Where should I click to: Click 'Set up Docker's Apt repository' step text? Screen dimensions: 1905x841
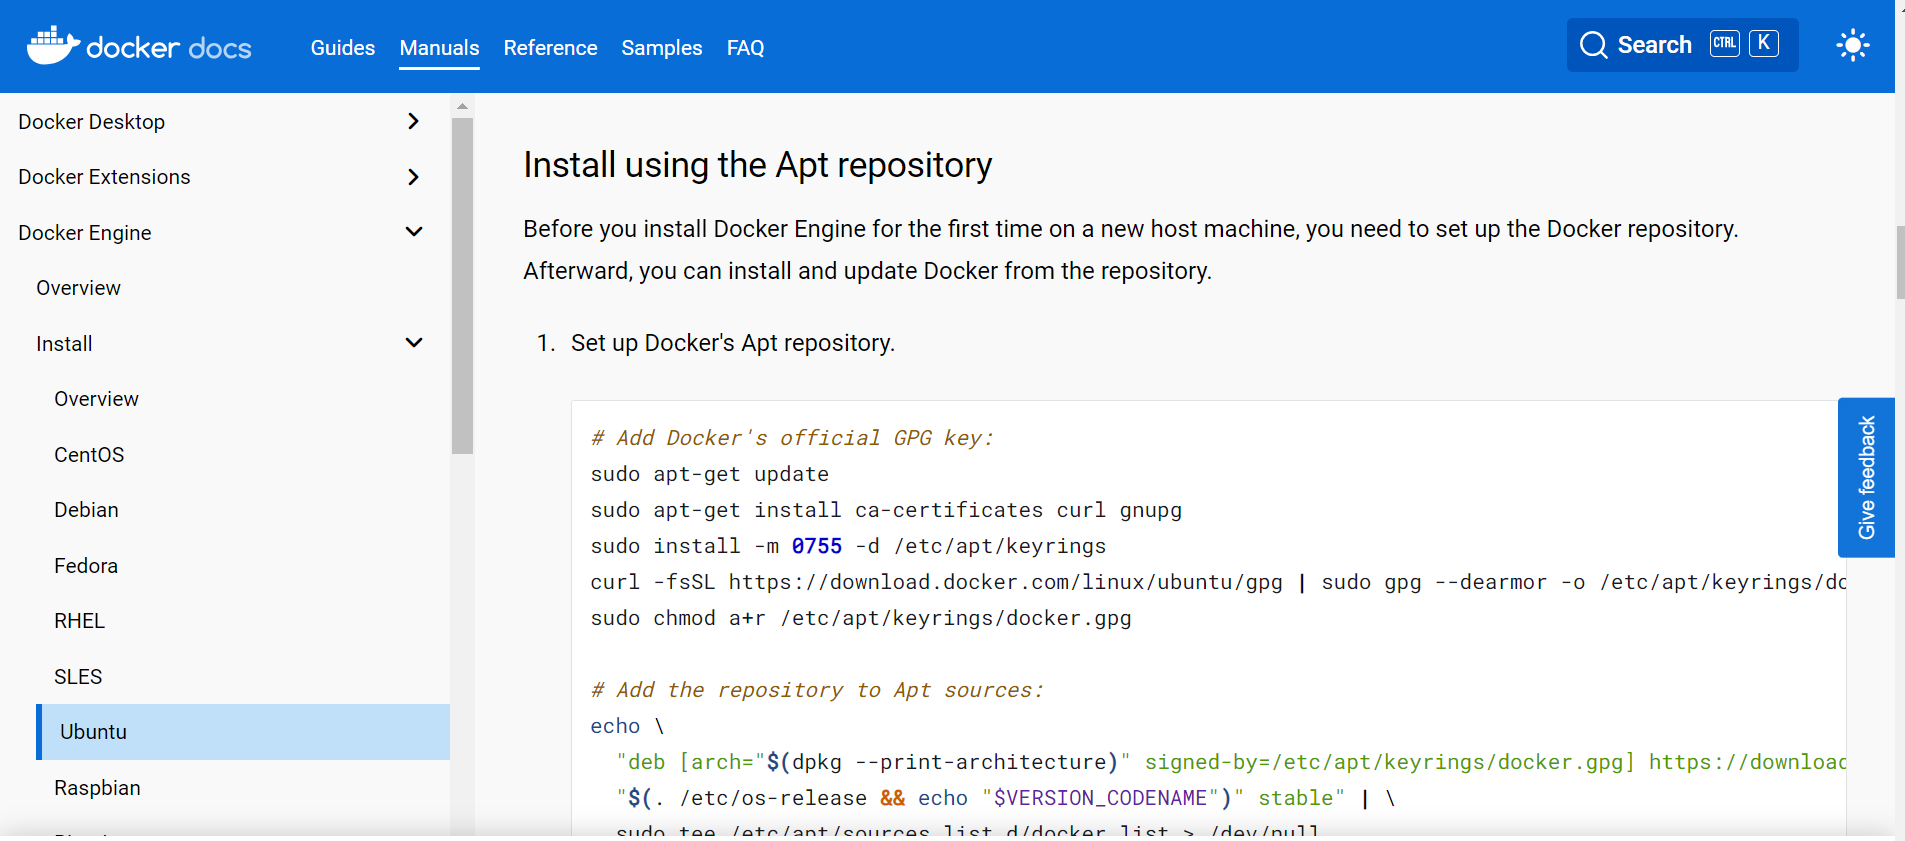coord(733,343)
